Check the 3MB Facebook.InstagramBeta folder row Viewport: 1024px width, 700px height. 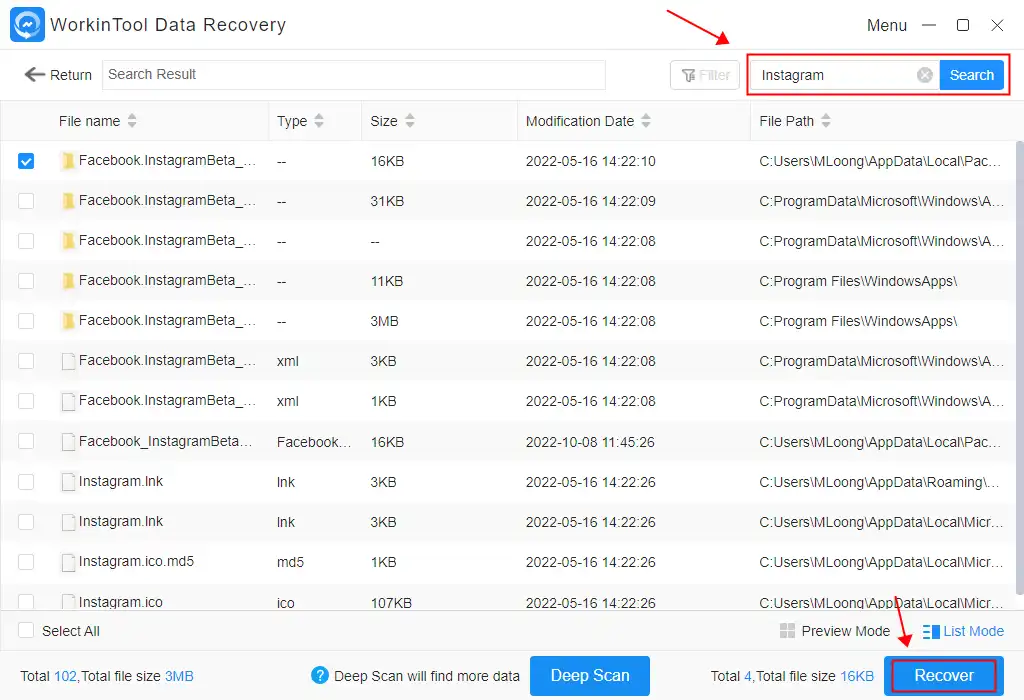(x=26, y=321)
